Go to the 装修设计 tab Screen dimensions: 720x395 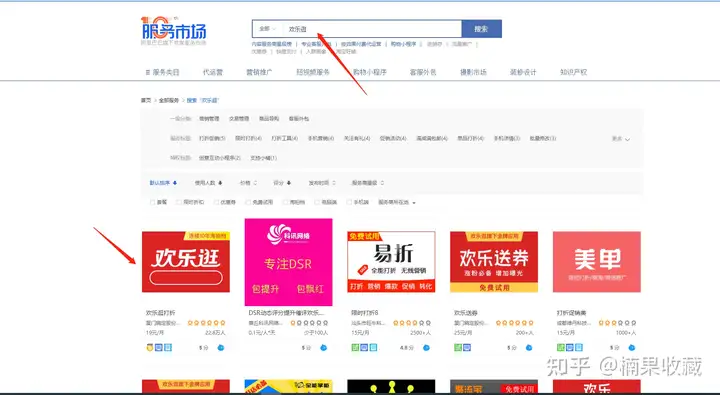click(523, 72)
